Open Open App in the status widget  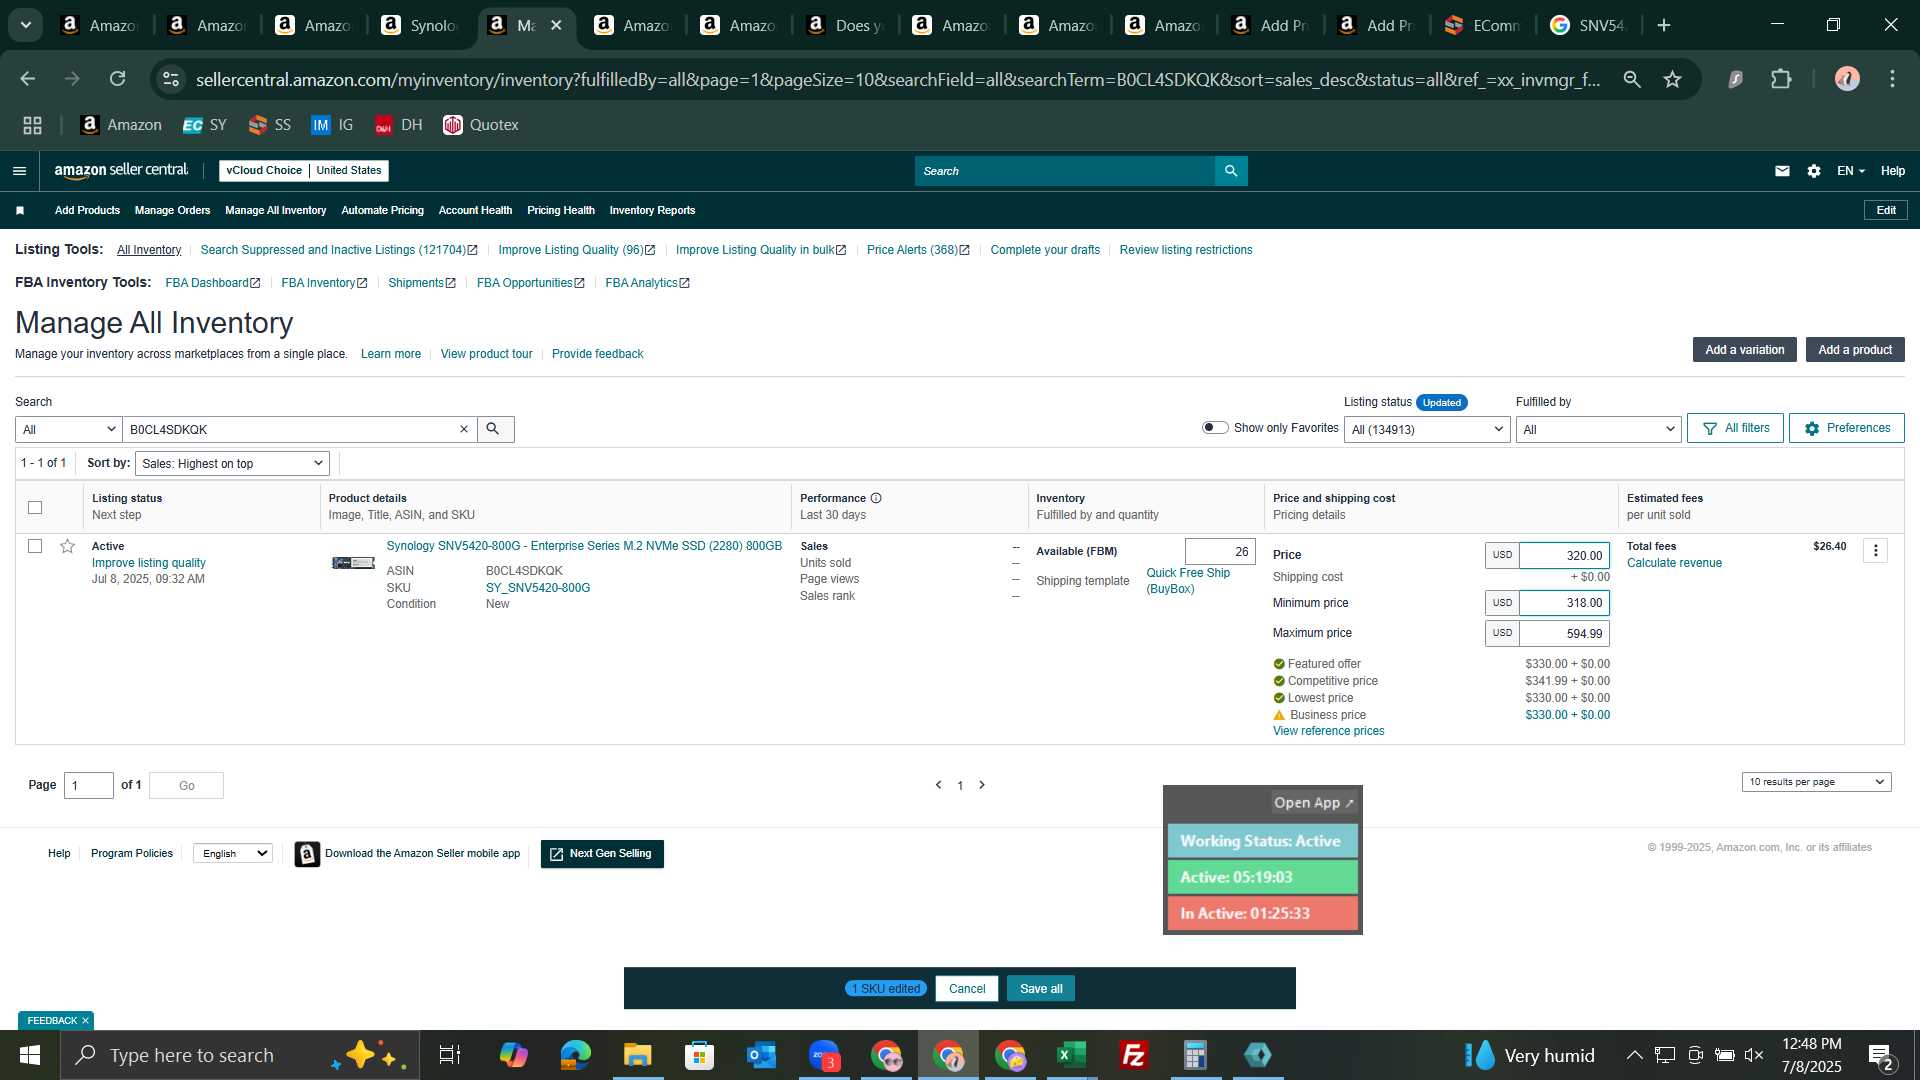[x=1313, y=803]
